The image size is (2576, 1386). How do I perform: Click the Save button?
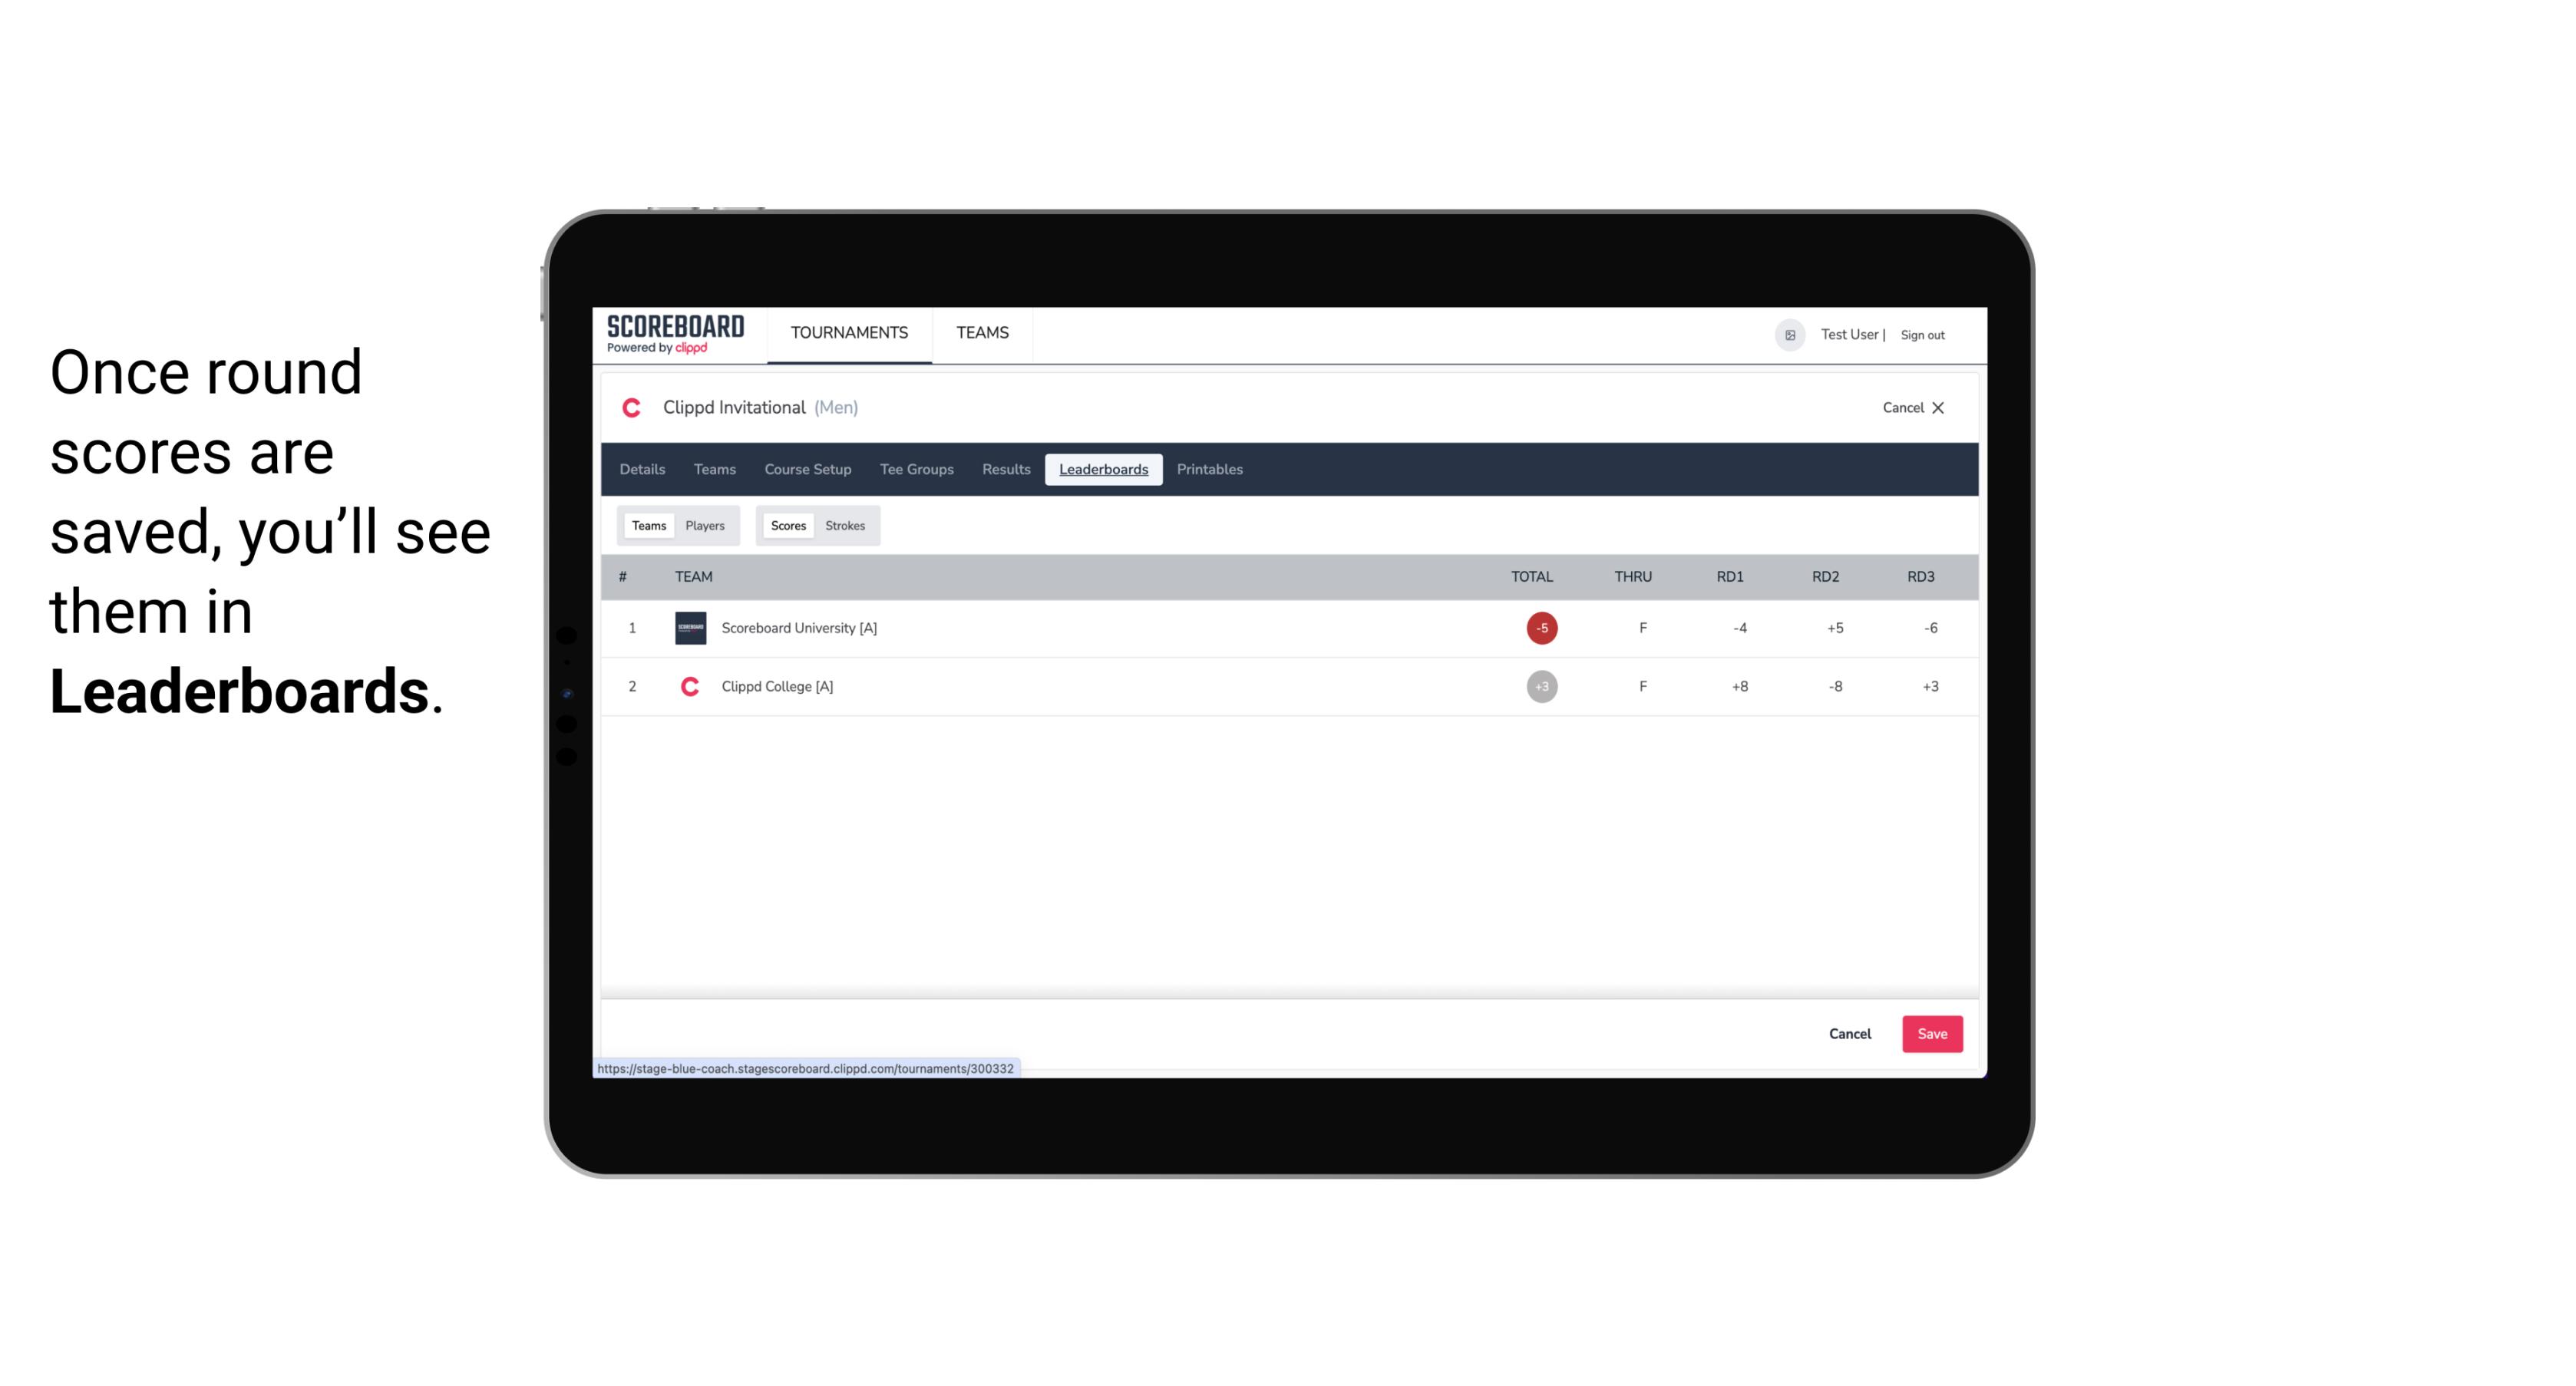tap(1930, 1033)
